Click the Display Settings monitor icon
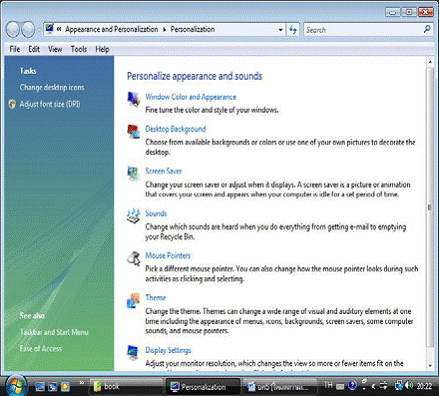The width and height of the screenshot is (439, 396). tap(133, 352)
